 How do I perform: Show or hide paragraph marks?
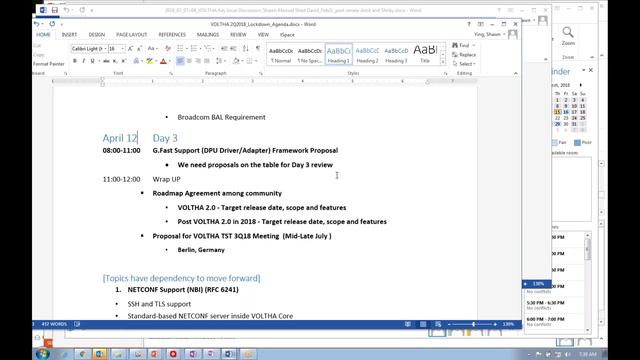pyautogui.click(x=258, y=49)
